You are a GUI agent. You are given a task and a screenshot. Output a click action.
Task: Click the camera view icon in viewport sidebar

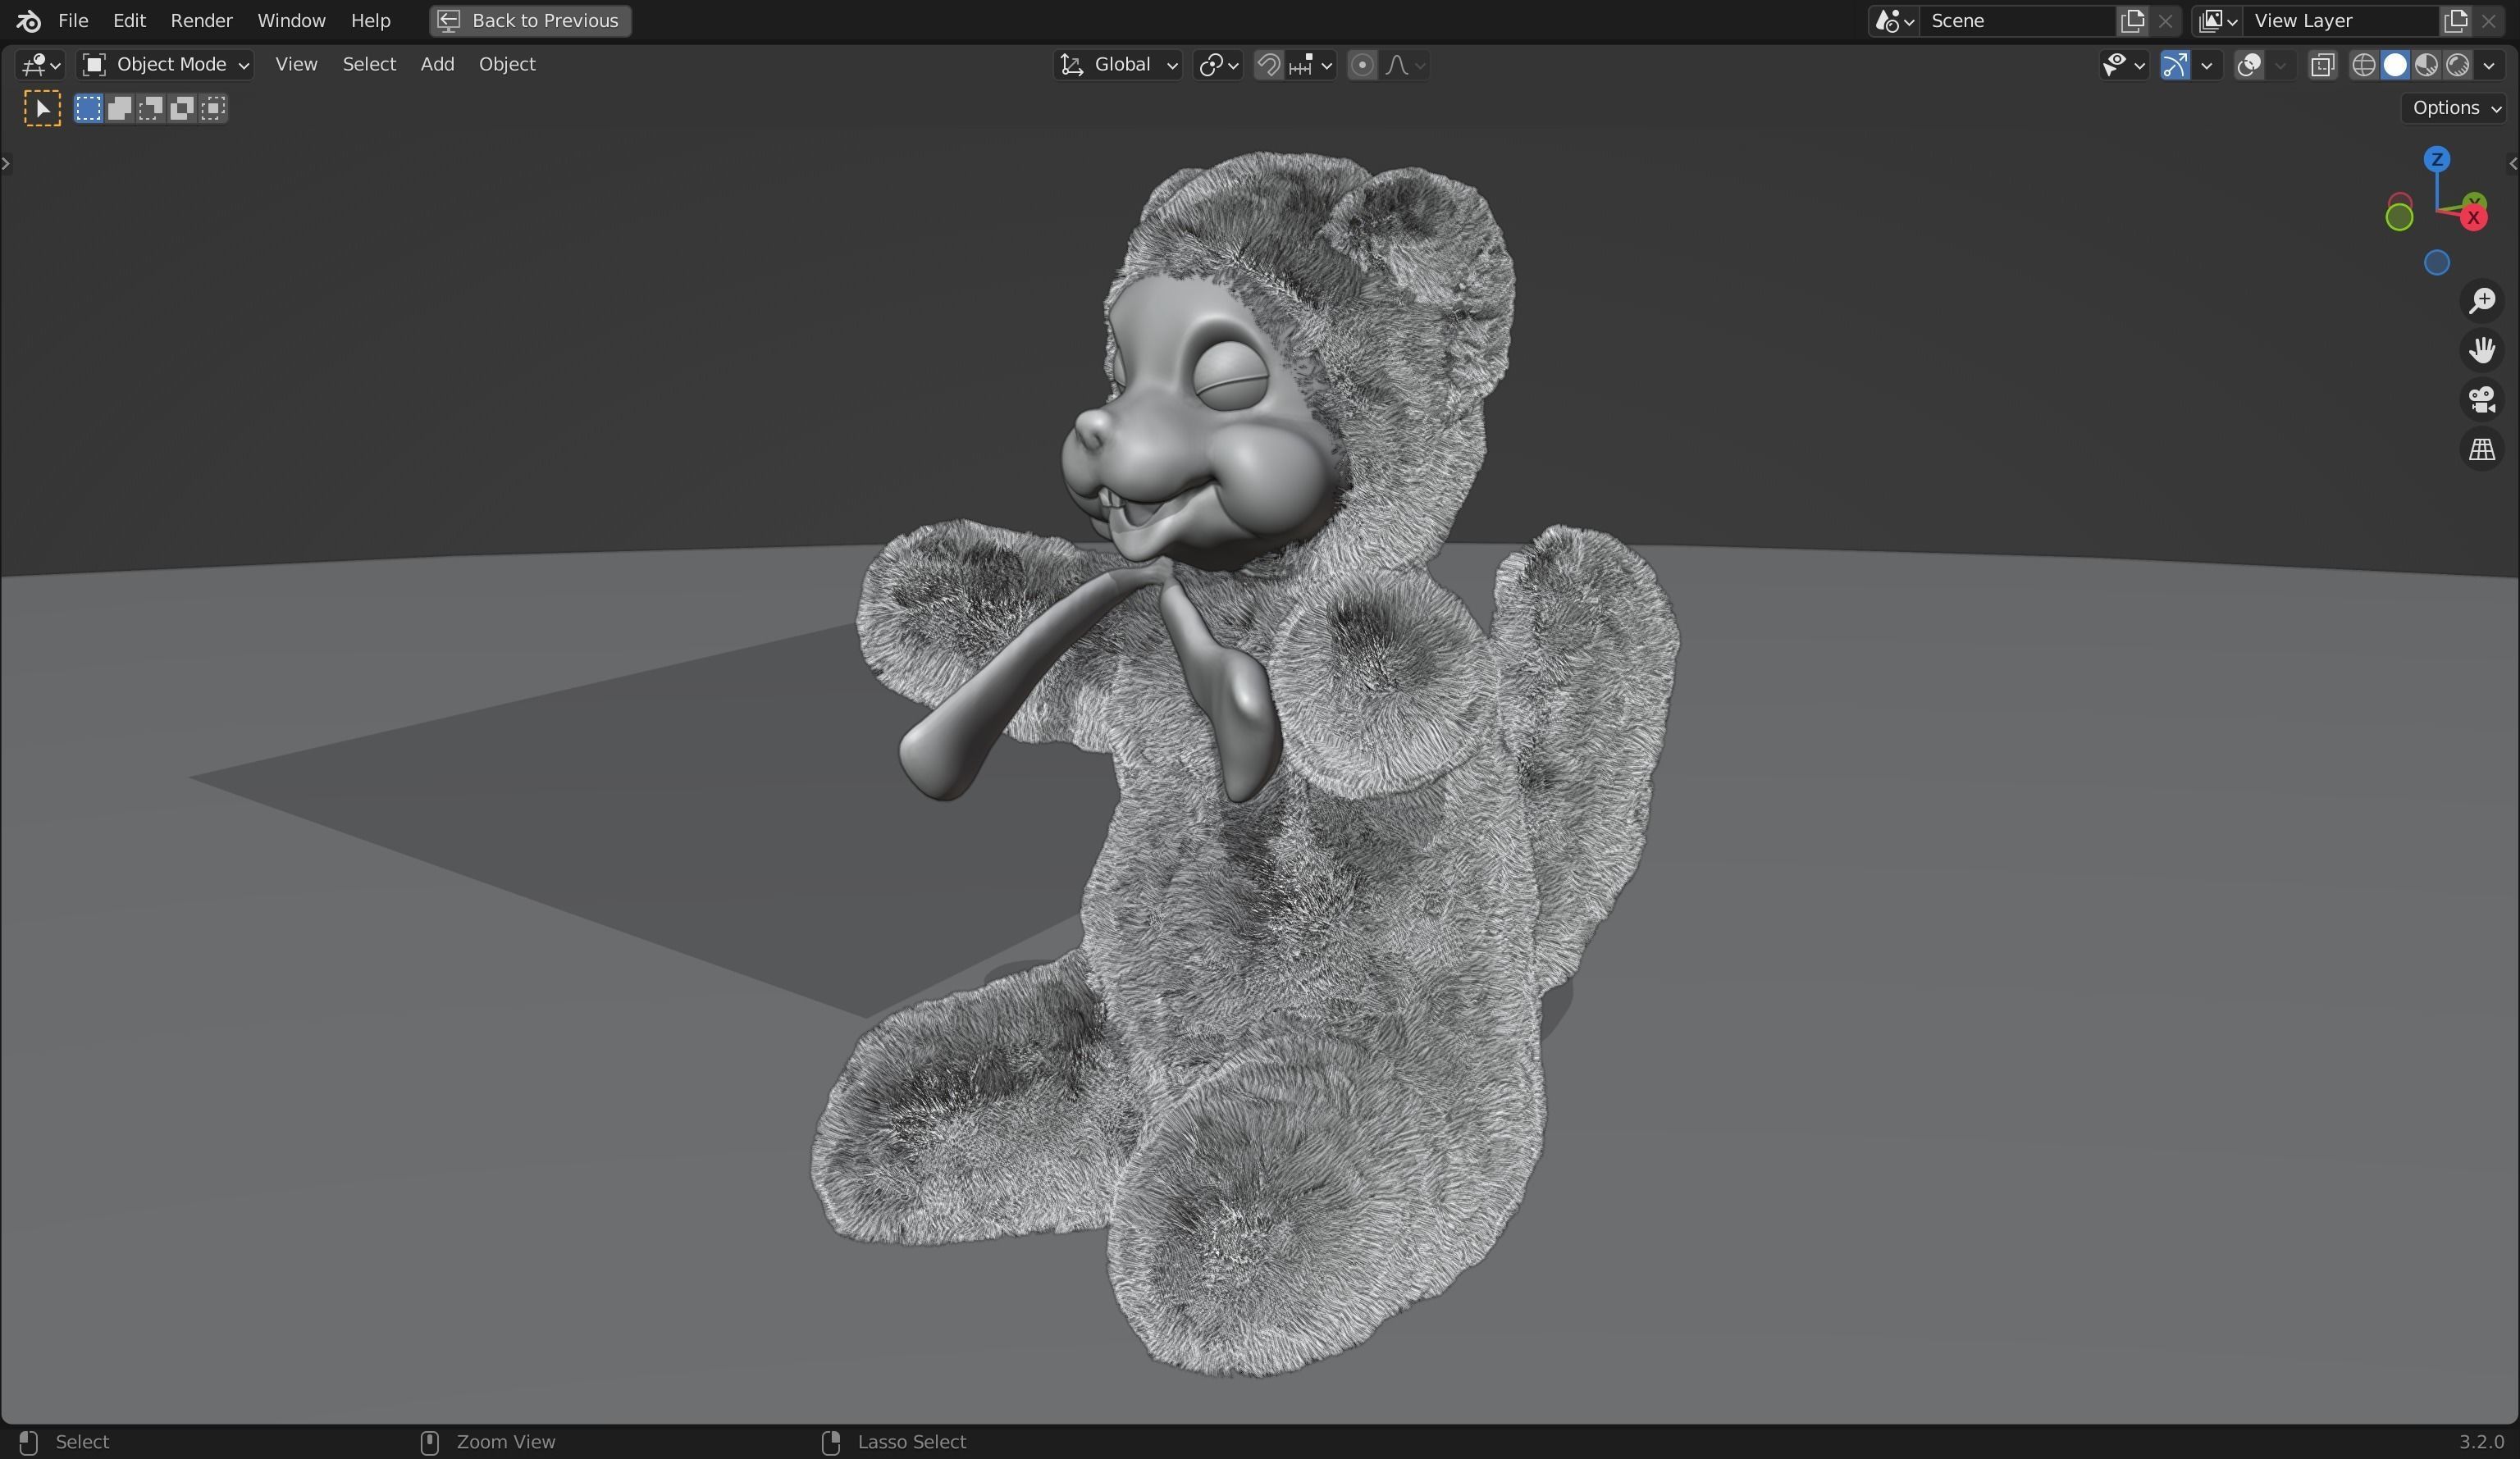point(2483,399)
